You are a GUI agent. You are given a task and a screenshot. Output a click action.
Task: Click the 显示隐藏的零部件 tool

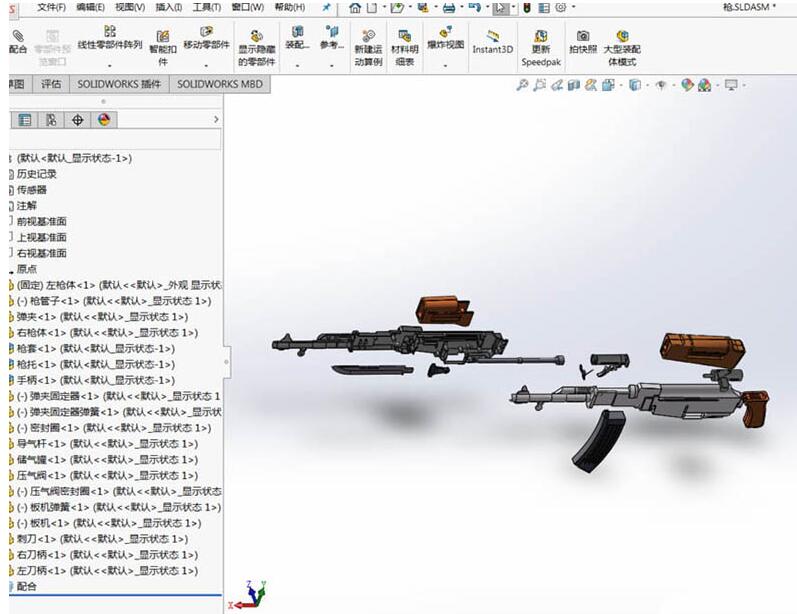point(257,48)
